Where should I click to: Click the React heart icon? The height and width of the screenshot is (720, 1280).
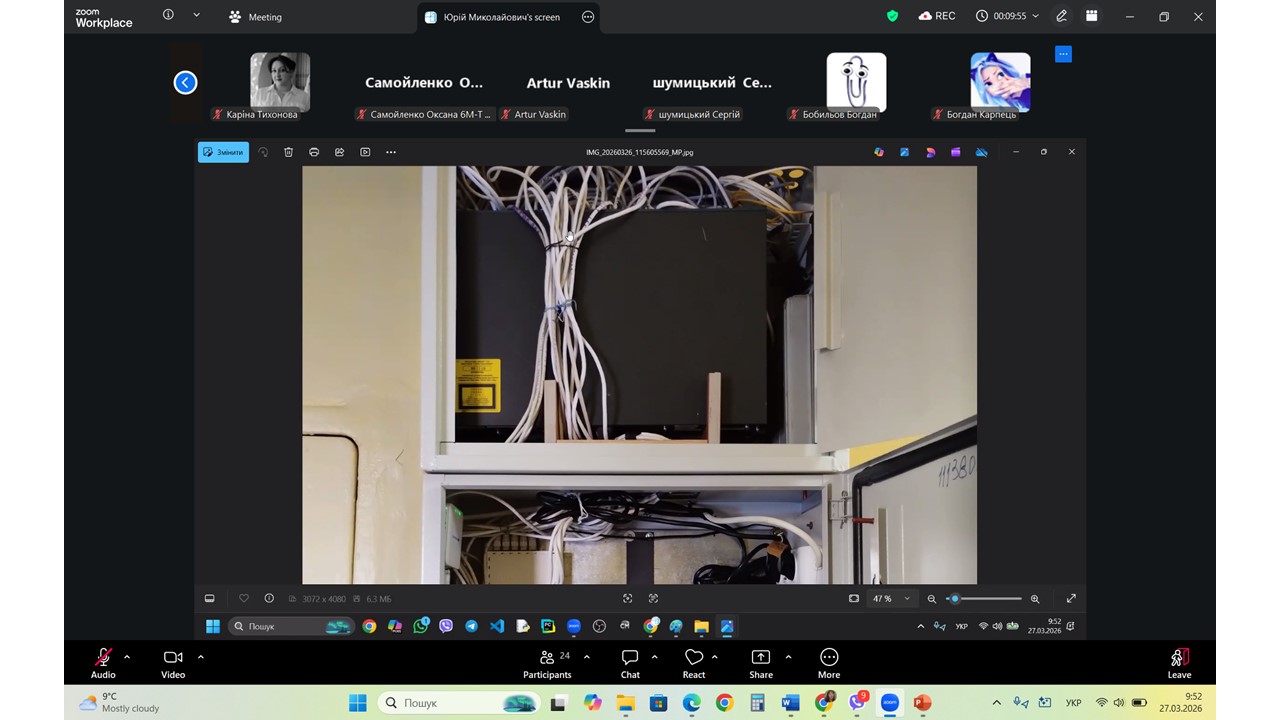(x=694, y=658)
